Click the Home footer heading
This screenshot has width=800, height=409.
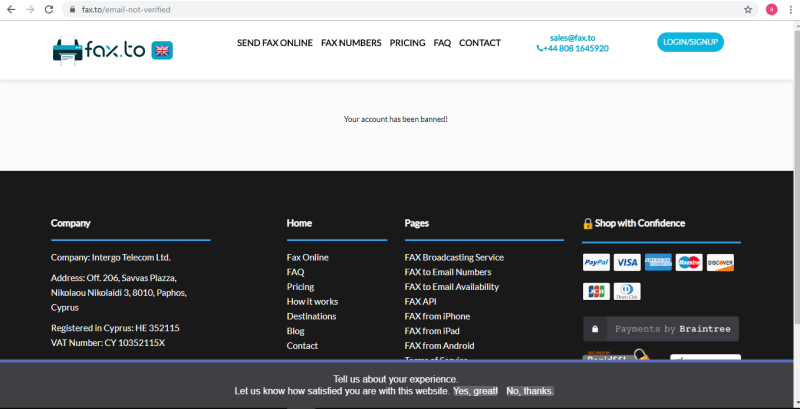pos(299,223)
